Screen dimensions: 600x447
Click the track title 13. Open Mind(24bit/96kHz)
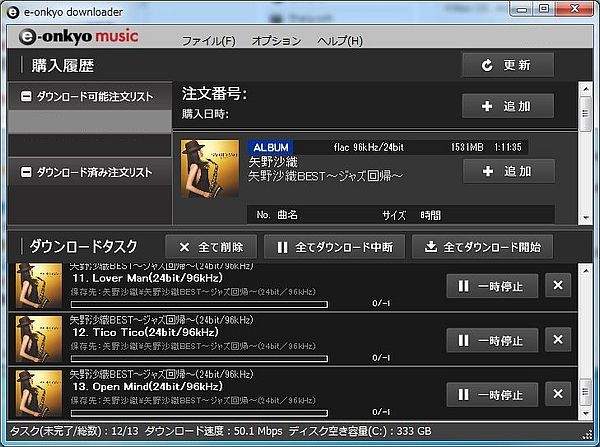[x=147, y=387]
